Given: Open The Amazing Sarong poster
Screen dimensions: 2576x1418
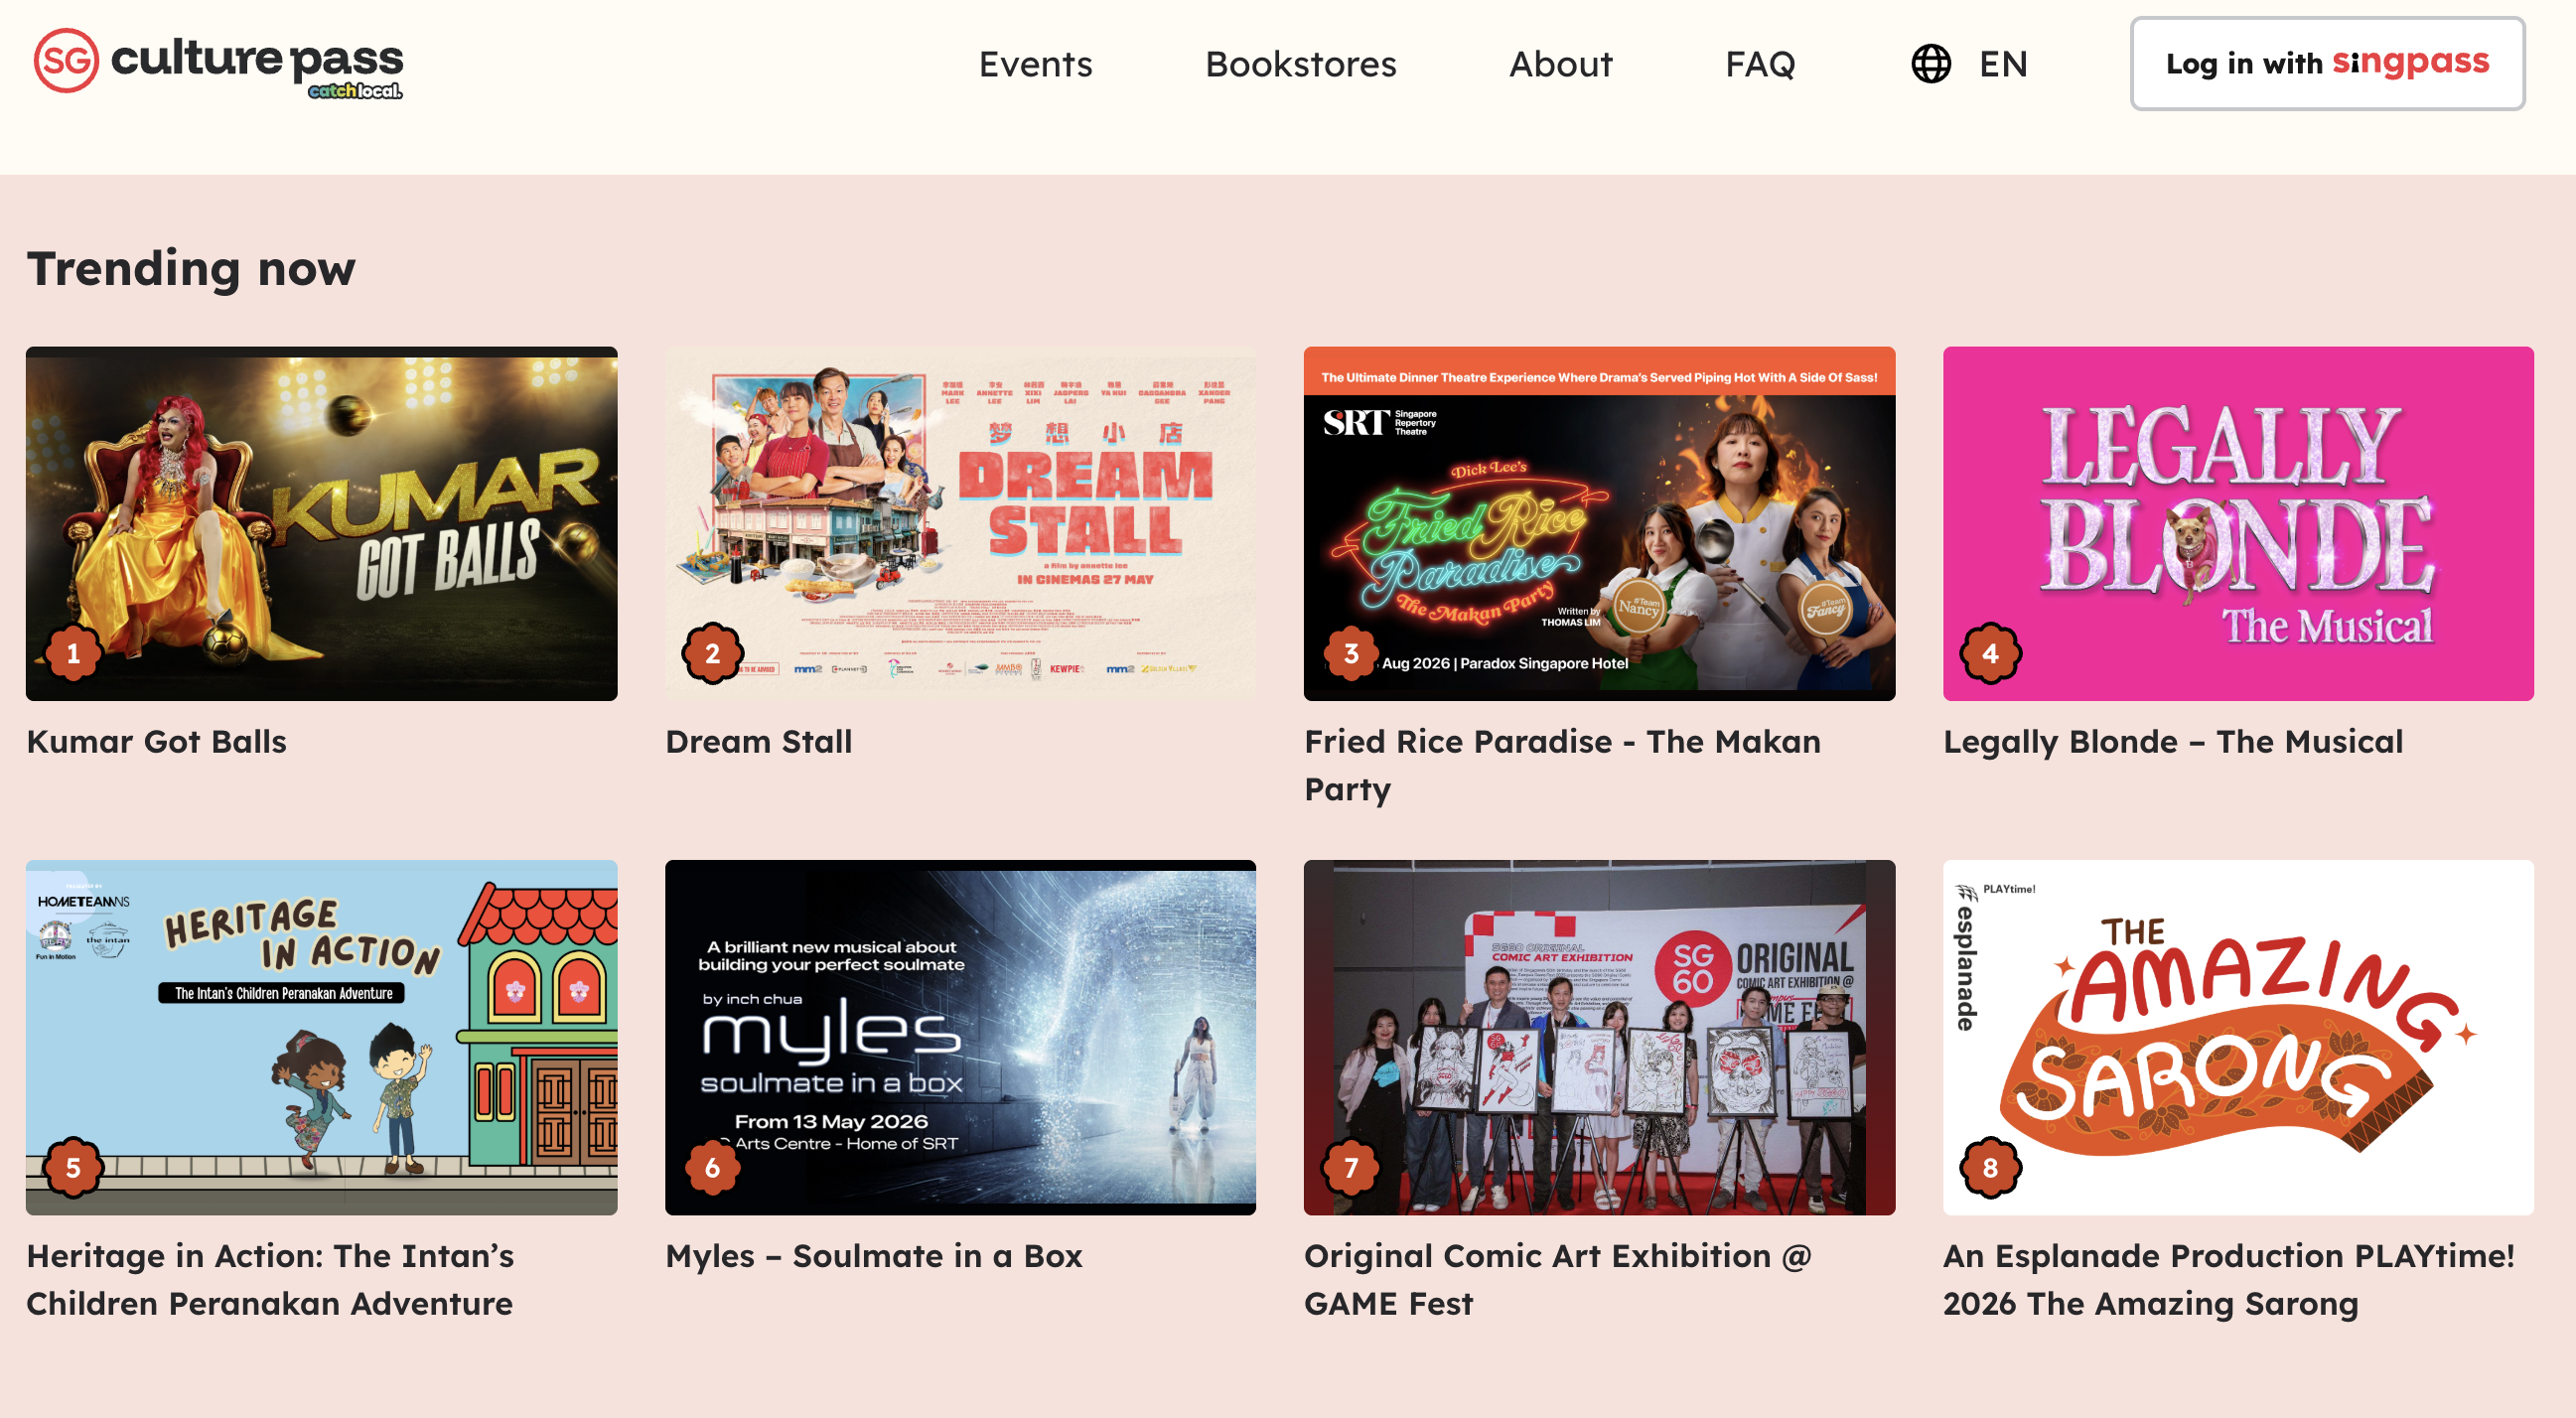Looking at the screenshot, I should (x=2238, y=1037).
